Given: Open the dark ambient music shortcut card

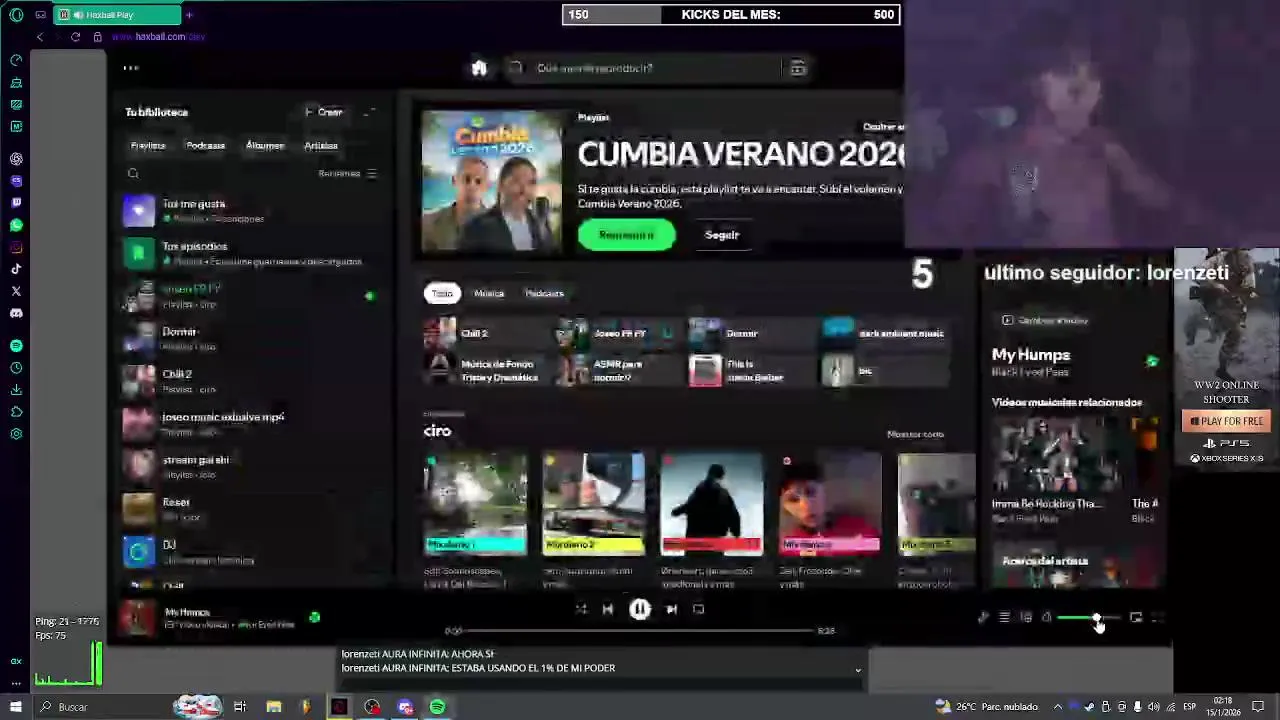Looking at the screenshot, I should click(885, 333).
